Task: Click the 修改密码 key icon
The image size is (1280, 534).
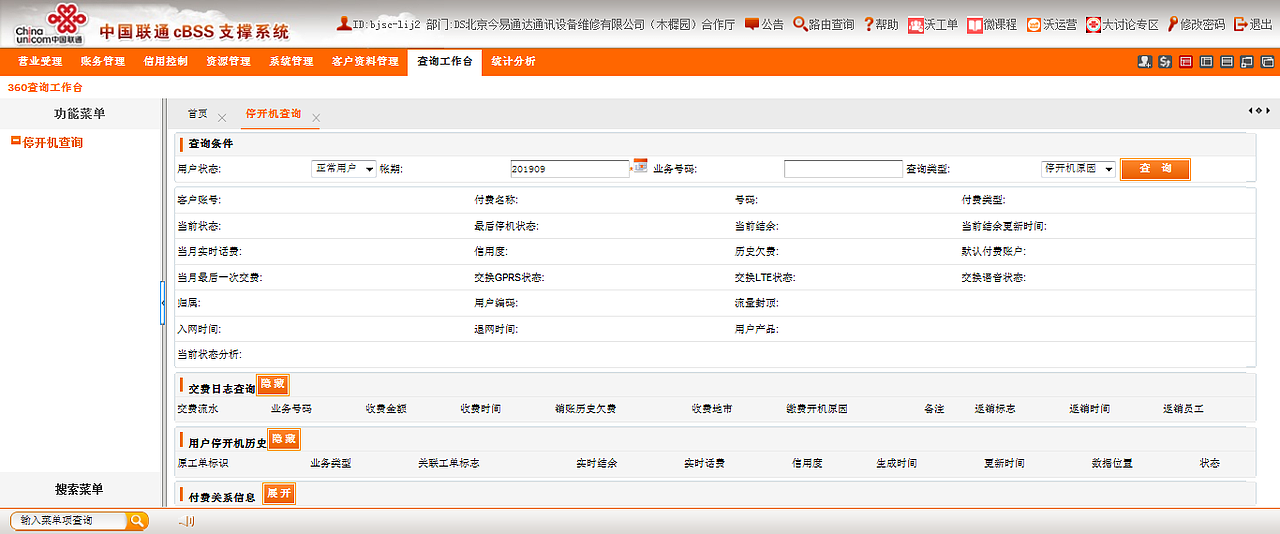Action: click(x=1172, y=24)
